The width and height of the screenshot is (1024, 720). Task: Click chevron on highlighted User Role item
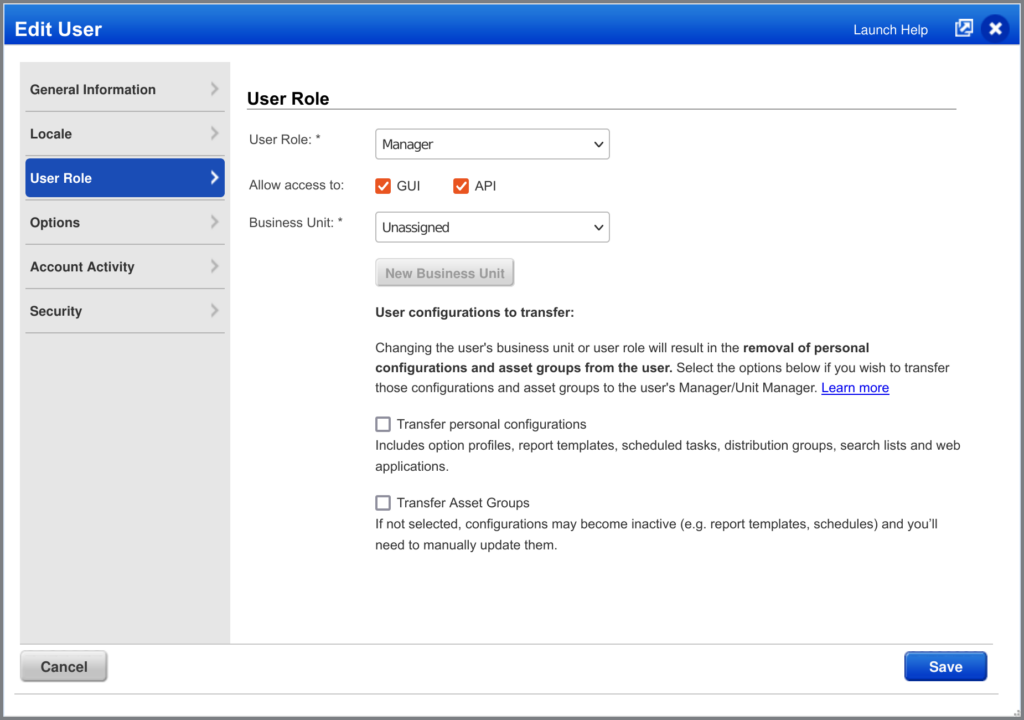pos(214,177)
